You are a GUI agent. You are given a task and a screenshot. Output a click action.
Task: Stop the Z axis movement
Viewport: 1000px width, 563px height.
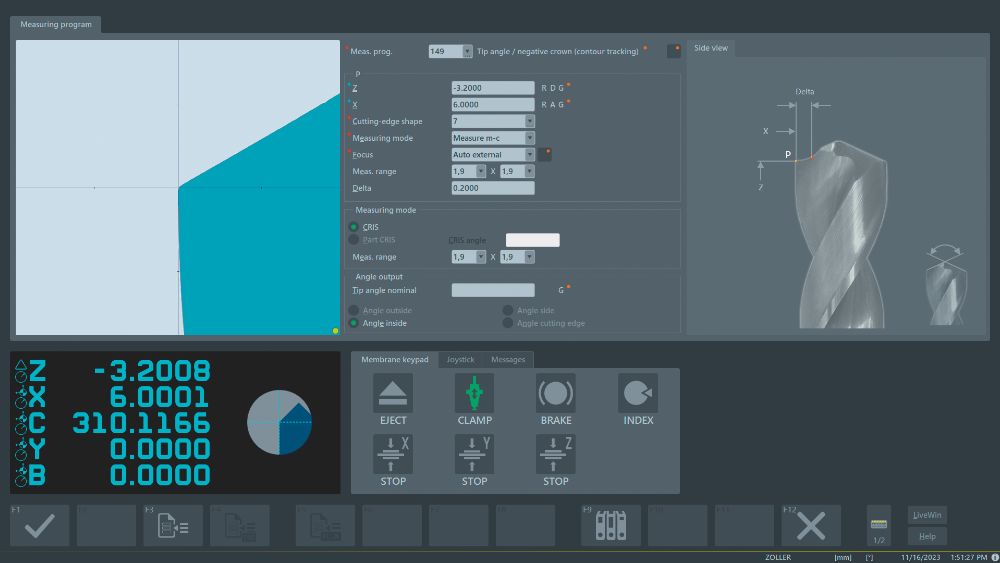(555, 454)
